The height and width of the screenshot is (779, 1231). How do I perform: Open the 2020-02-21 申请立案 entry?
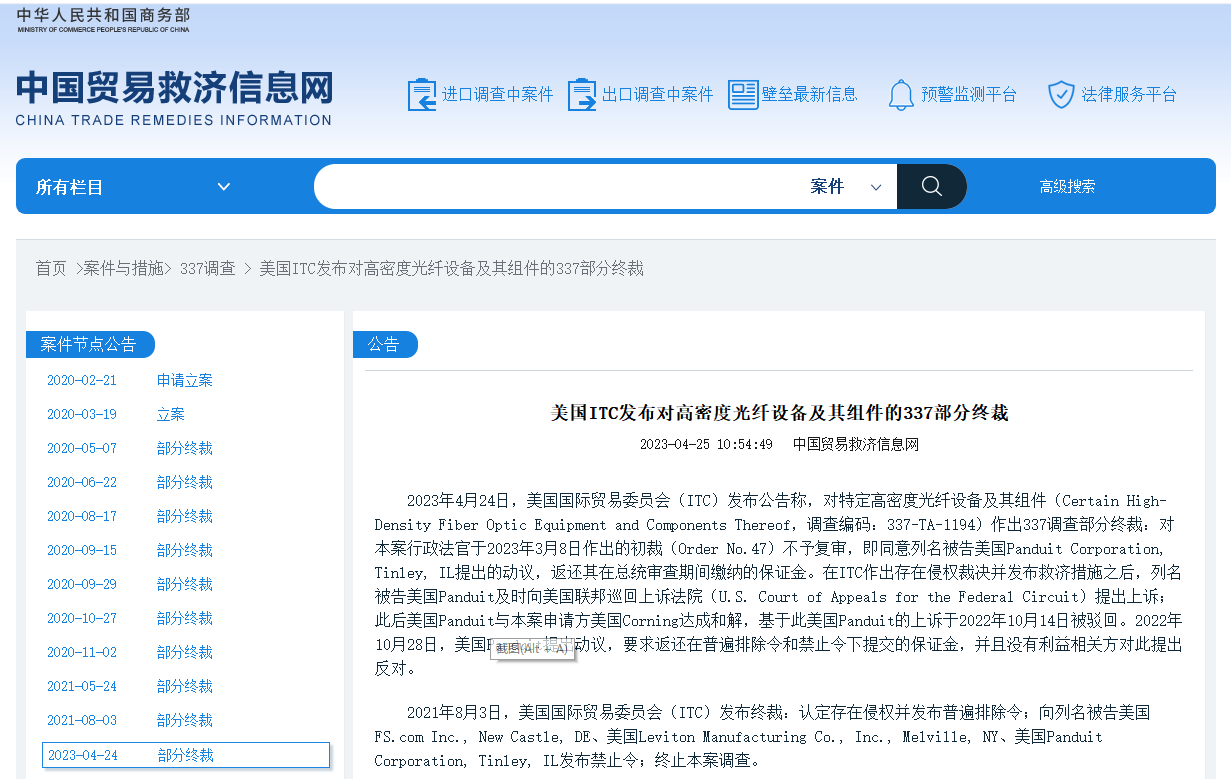point(130,380)
